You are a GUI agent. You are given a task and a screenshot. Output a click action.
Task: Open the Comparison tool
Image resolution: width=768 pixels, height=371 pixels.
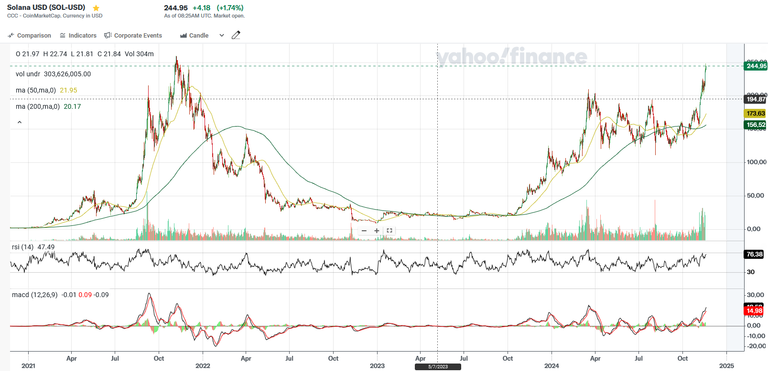coord(30,36)
